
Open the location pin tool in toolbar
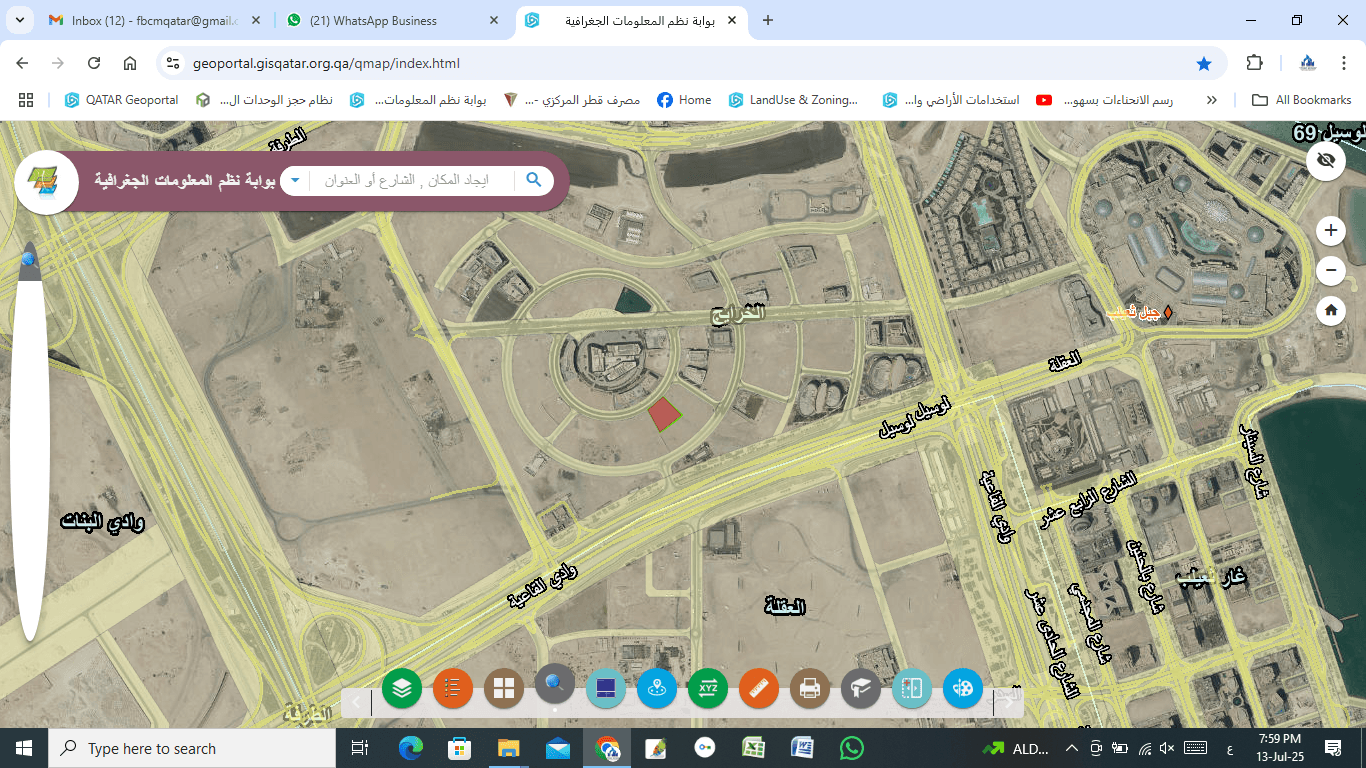pyautogui.click(x=657, y=688)
